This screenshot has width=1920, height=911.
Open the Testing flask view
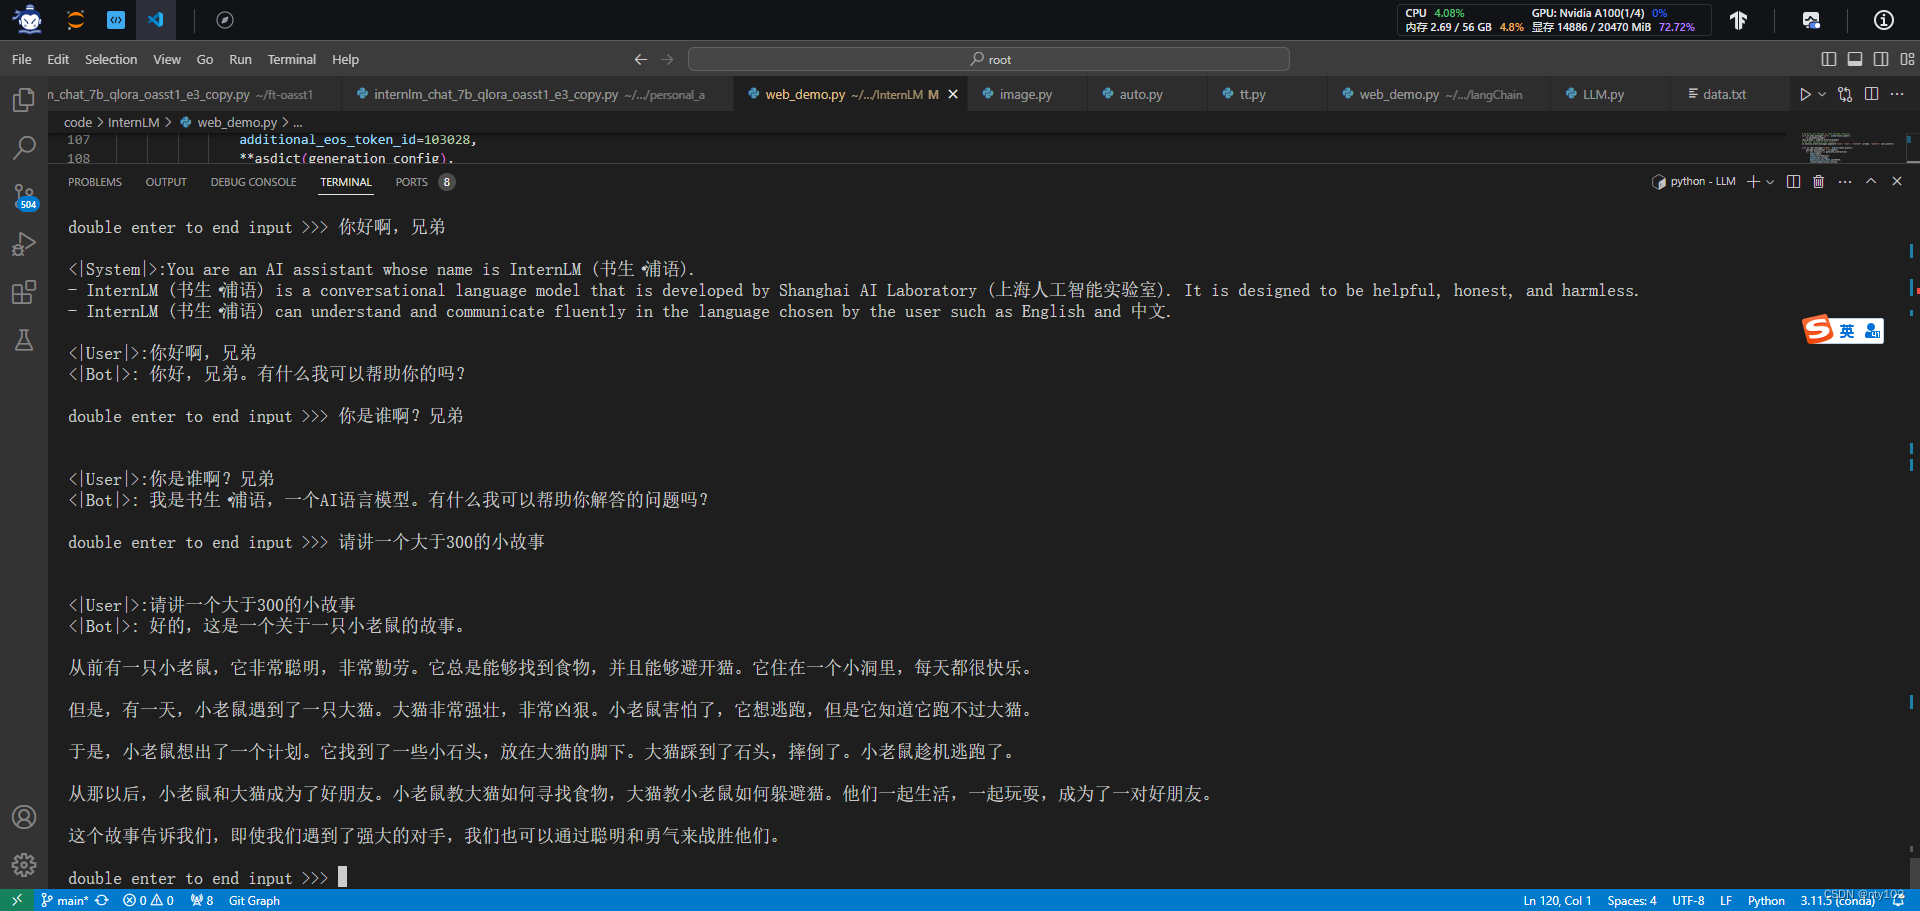click(24, 340)
